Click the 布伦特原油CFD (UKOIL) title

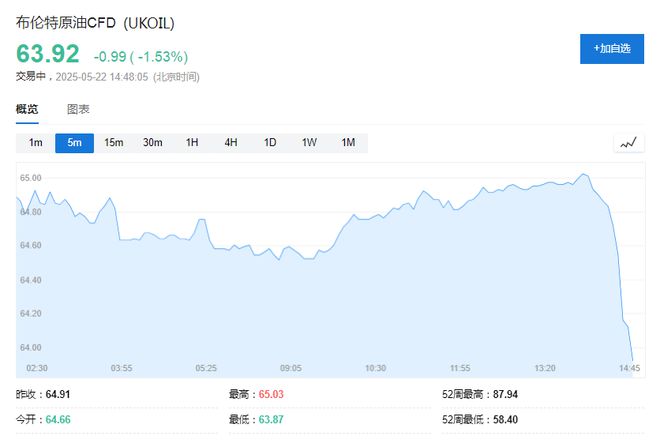pyautogui.click(x=95, y=23)
